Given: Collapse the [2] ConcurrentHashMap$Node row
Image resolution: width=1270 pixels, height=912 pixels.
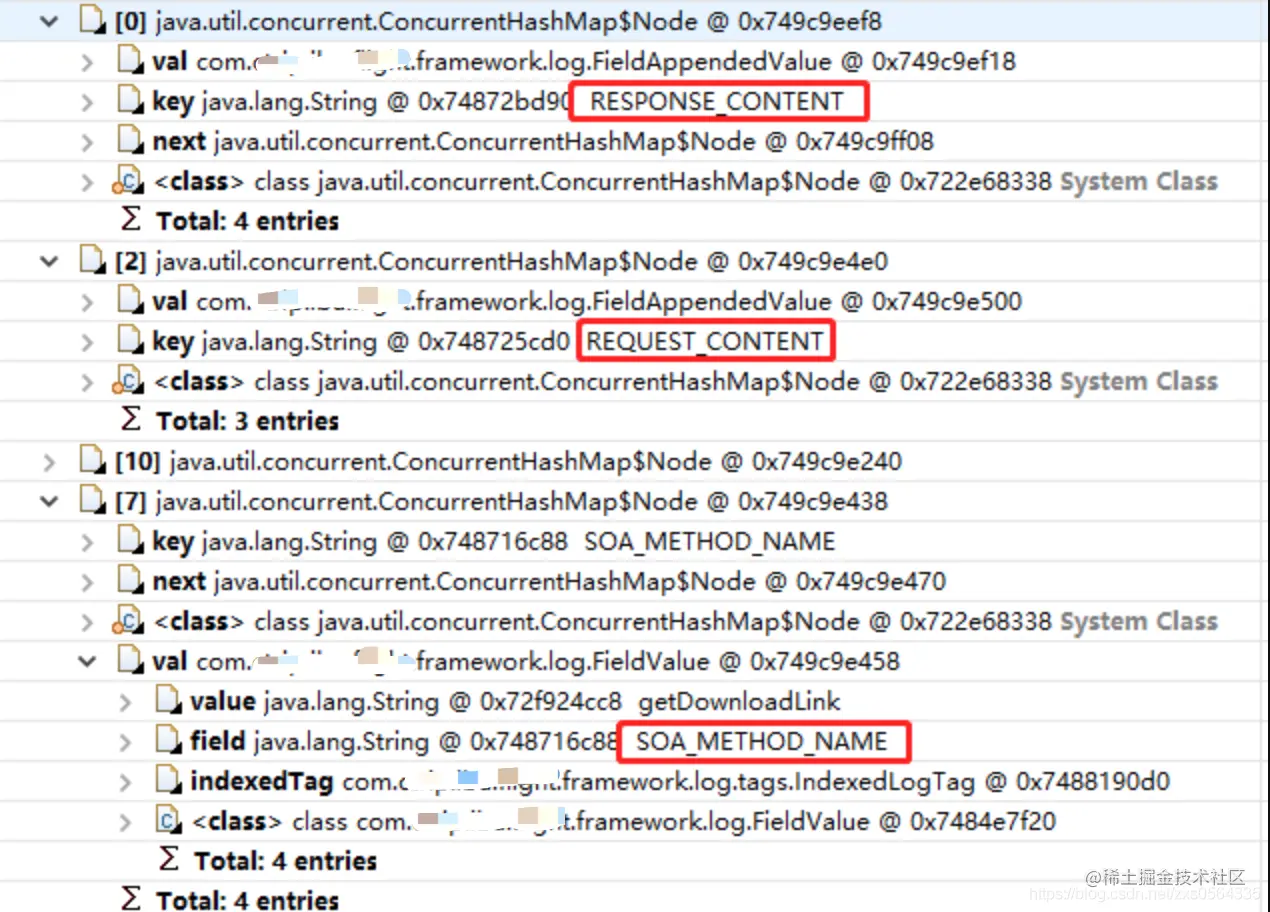Looking at the screenshot, I should [48, 262].
